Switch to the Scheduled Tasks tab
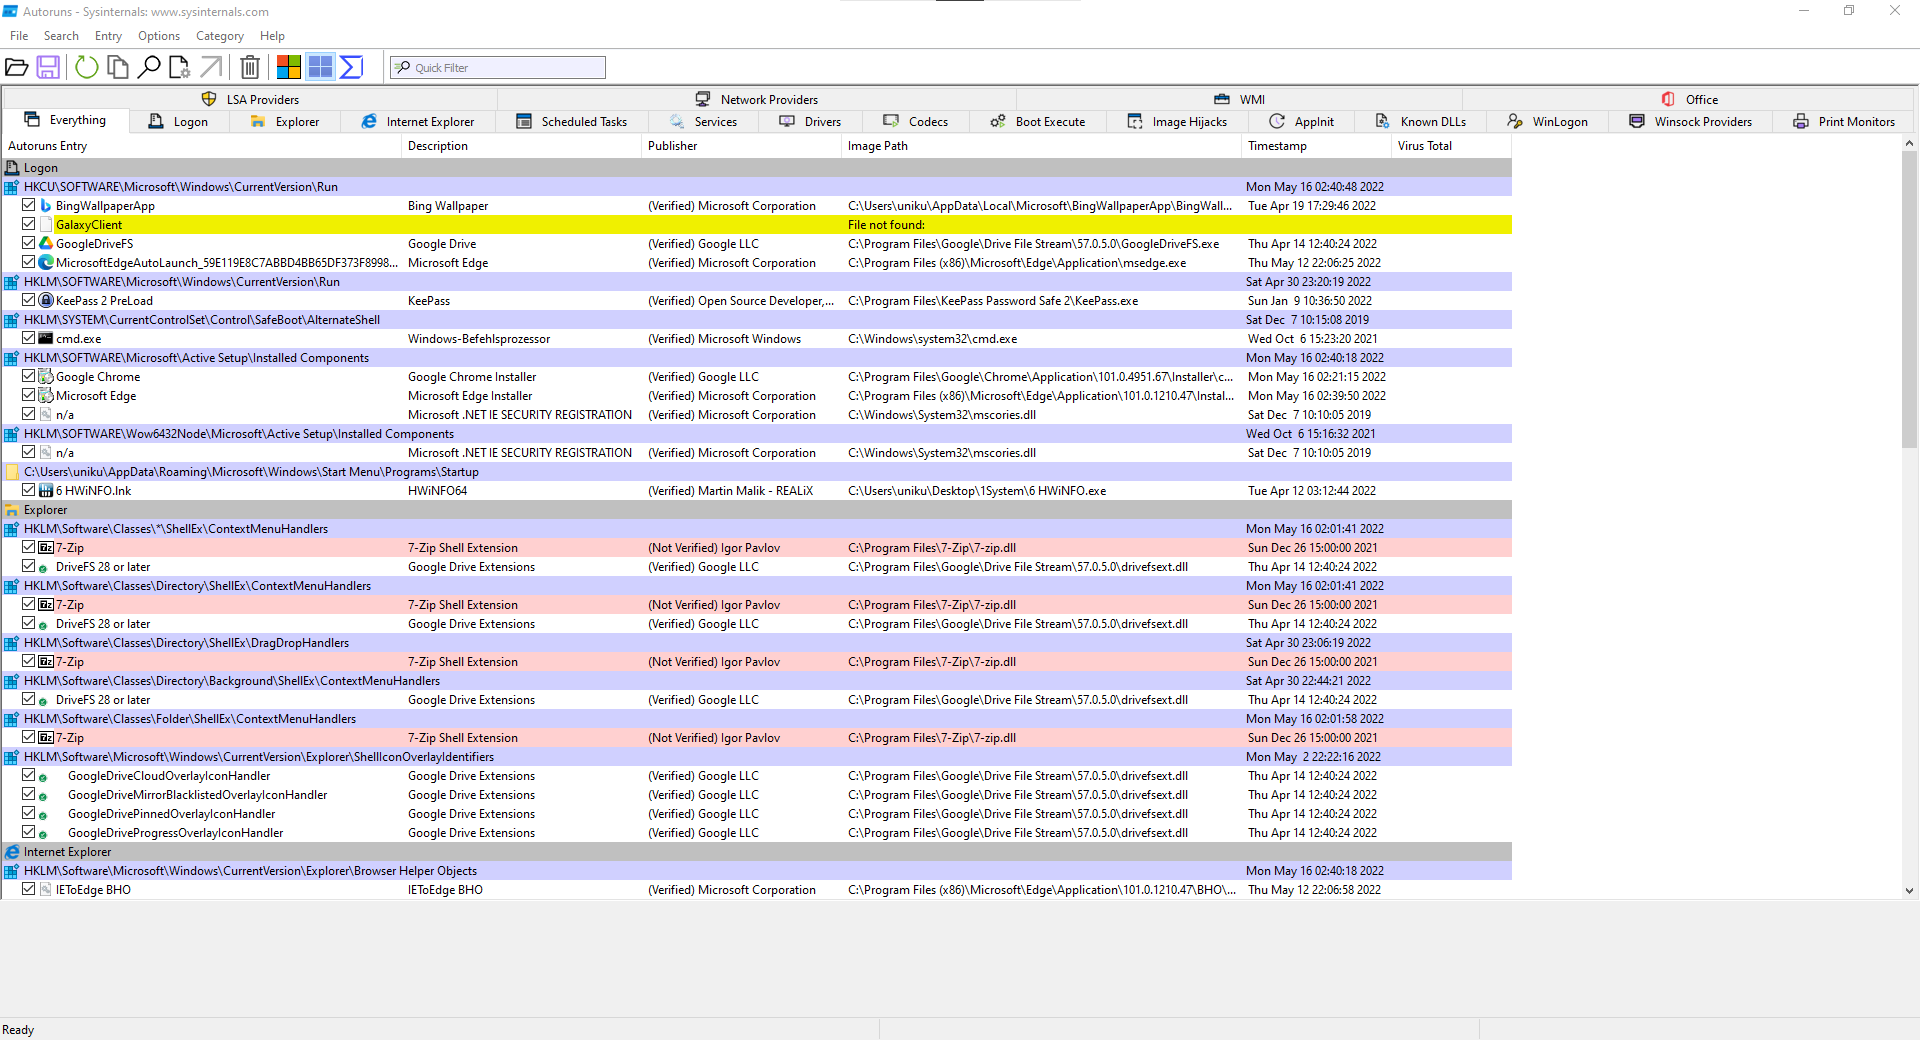The width and height of the screenshot is (1920, 1040). point(571,122)
